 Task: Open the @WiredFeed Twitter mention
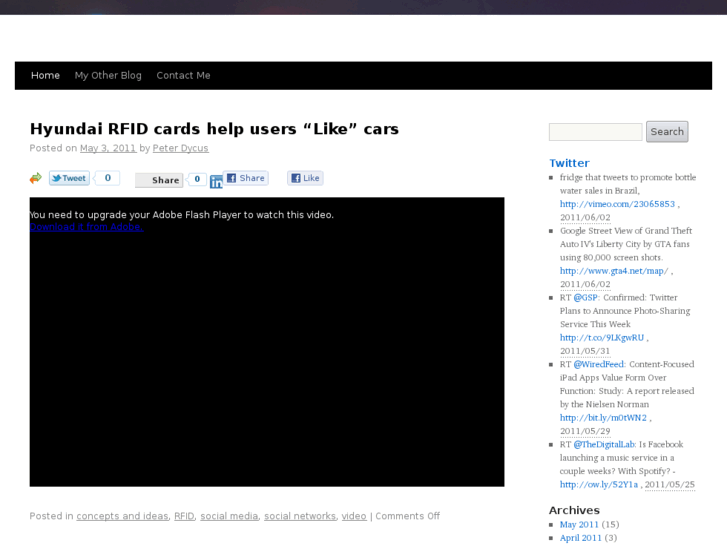[599, 364]
